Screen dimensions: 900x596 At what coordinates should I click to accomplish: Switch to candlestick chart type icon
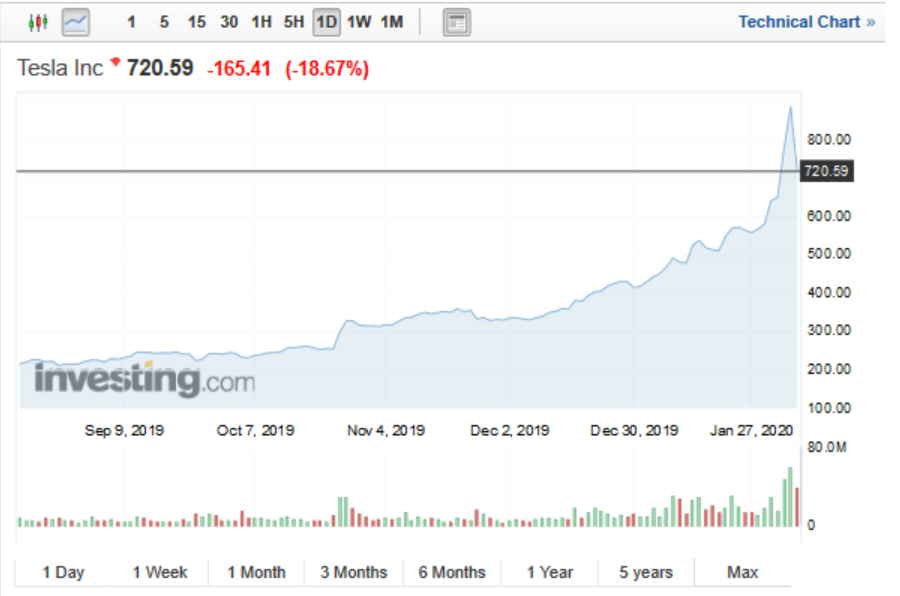tap(38, 22)
